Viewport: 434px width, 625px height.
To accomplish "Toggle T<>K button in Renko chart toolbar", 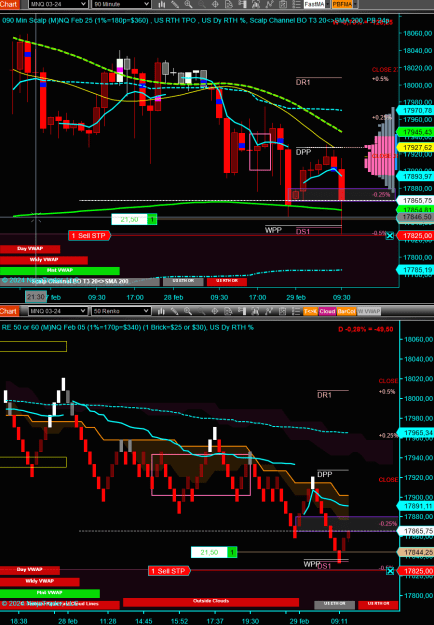I will (x=310, y=311).
